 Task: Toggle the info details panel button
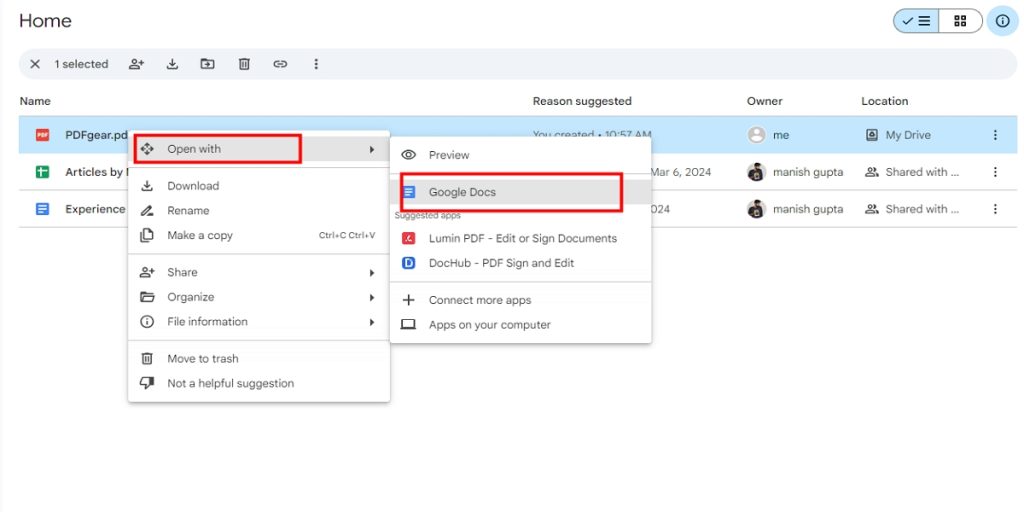(x=1002, y=21)
